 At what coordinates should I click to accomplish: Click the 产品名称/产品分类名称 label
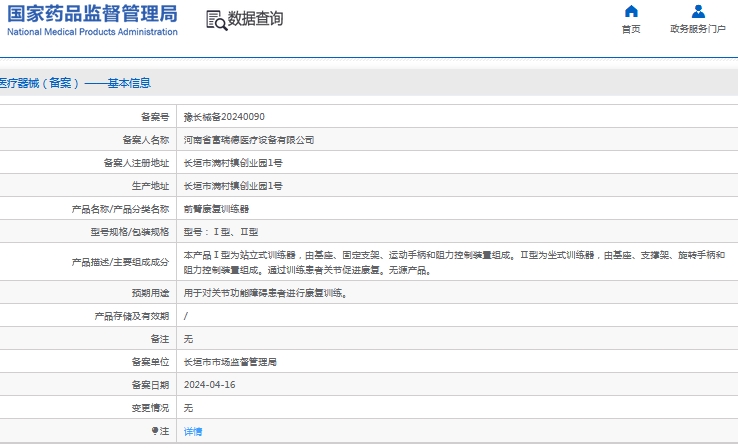(120, 209)
